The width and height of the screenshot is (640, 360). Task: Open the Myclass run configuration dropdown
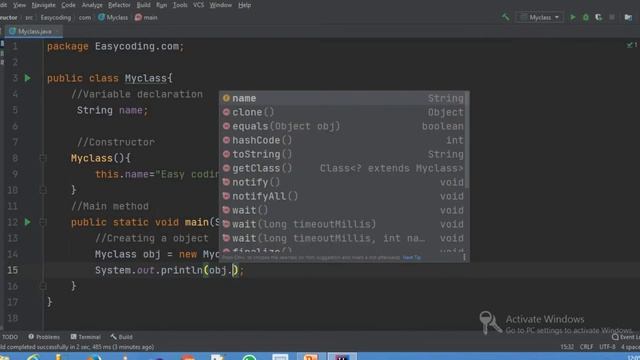click(540, 17)
